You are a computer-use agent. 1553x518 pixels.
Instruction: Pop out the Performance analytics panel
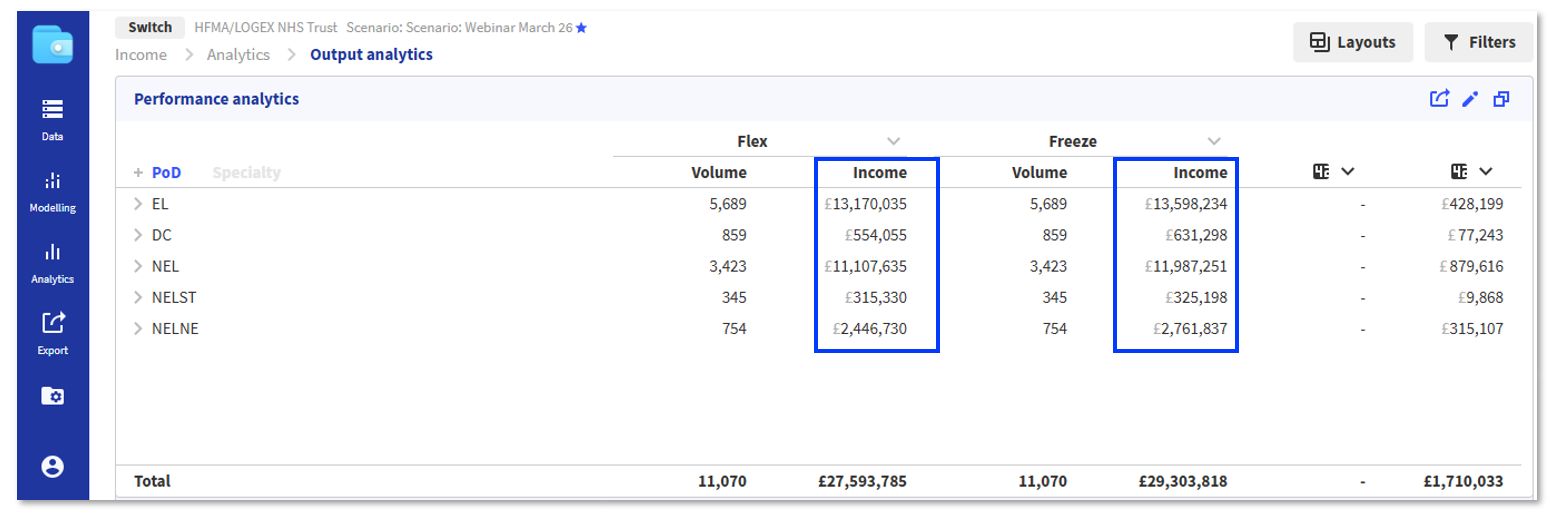1500,99
